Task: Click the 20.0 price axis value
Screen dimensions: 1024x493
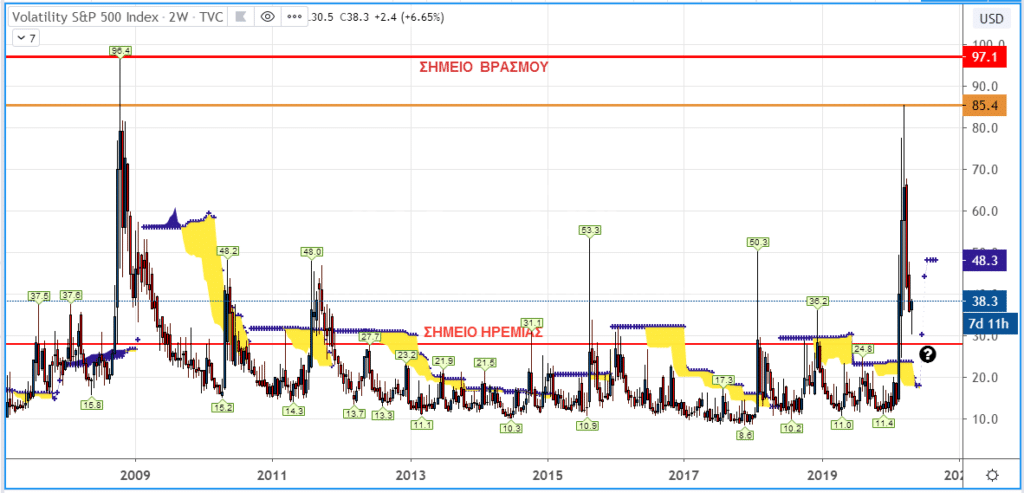Action: click(x=984, y=377)
